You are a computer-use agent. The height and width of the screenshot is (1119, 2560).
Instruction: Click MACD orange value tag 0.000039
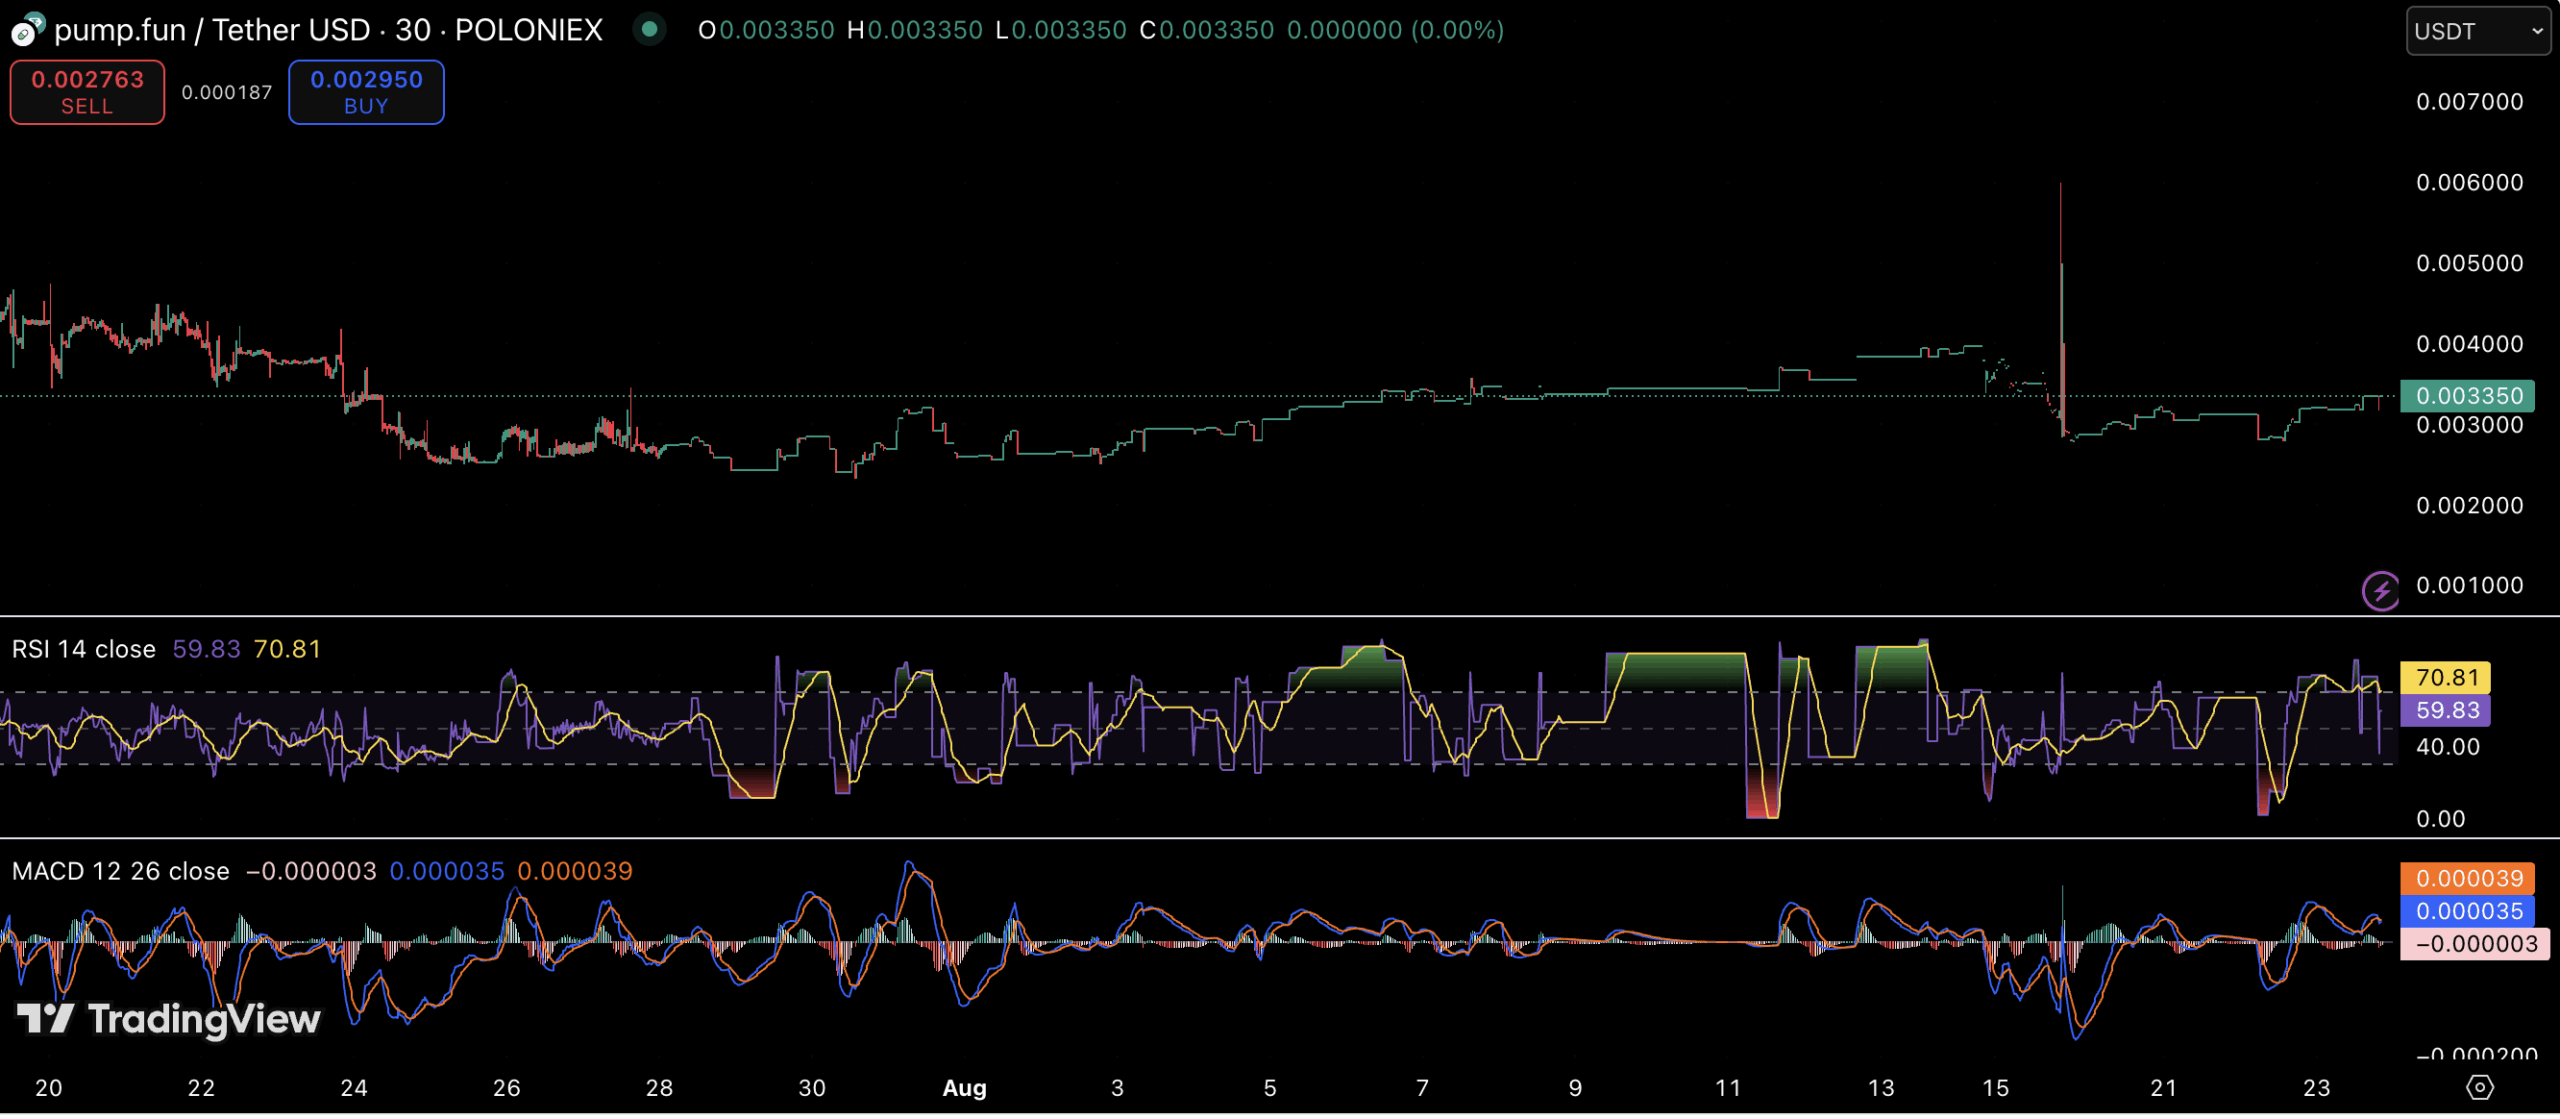[2467, 880]
